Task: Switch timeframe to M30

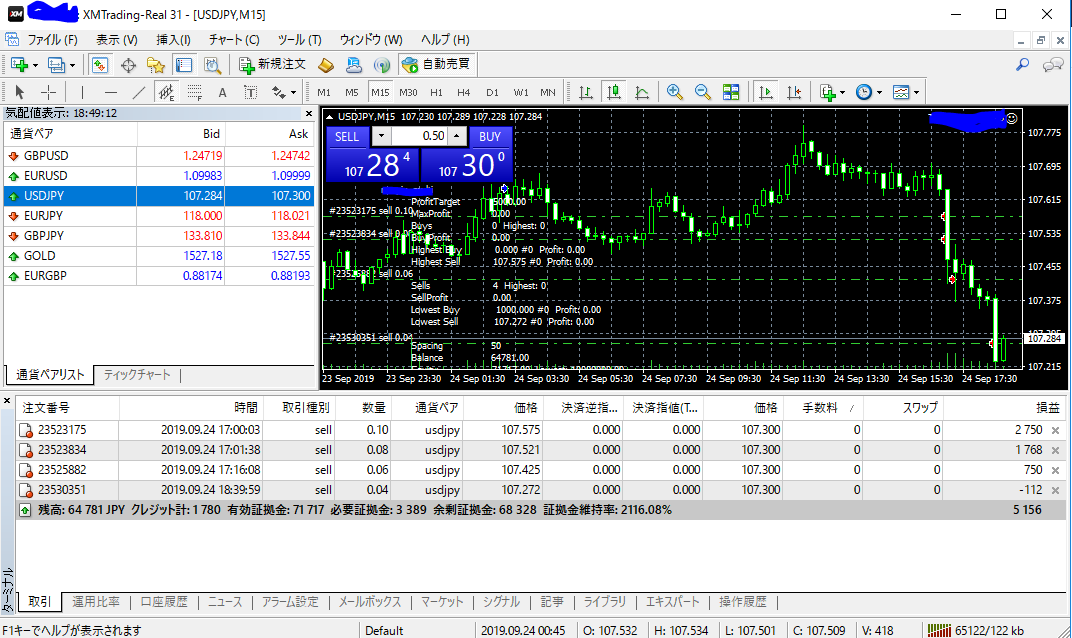Action: [x=408, y=92]
